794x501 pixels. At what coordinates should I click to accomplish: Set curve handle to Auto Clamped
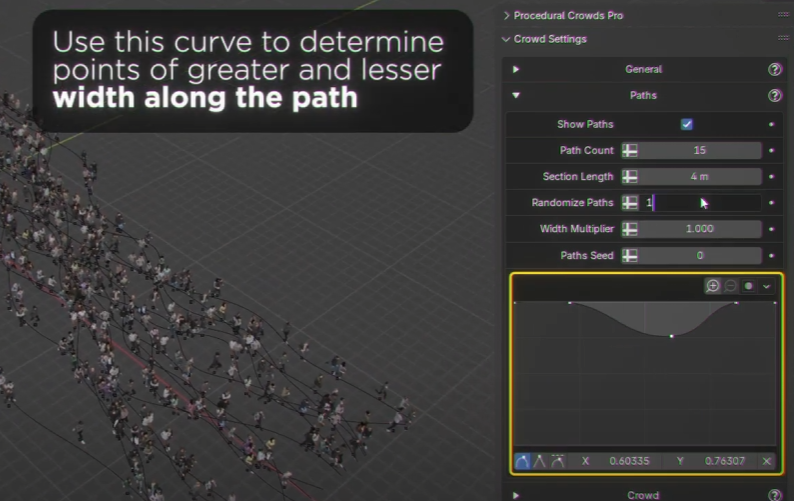[557, 461]
